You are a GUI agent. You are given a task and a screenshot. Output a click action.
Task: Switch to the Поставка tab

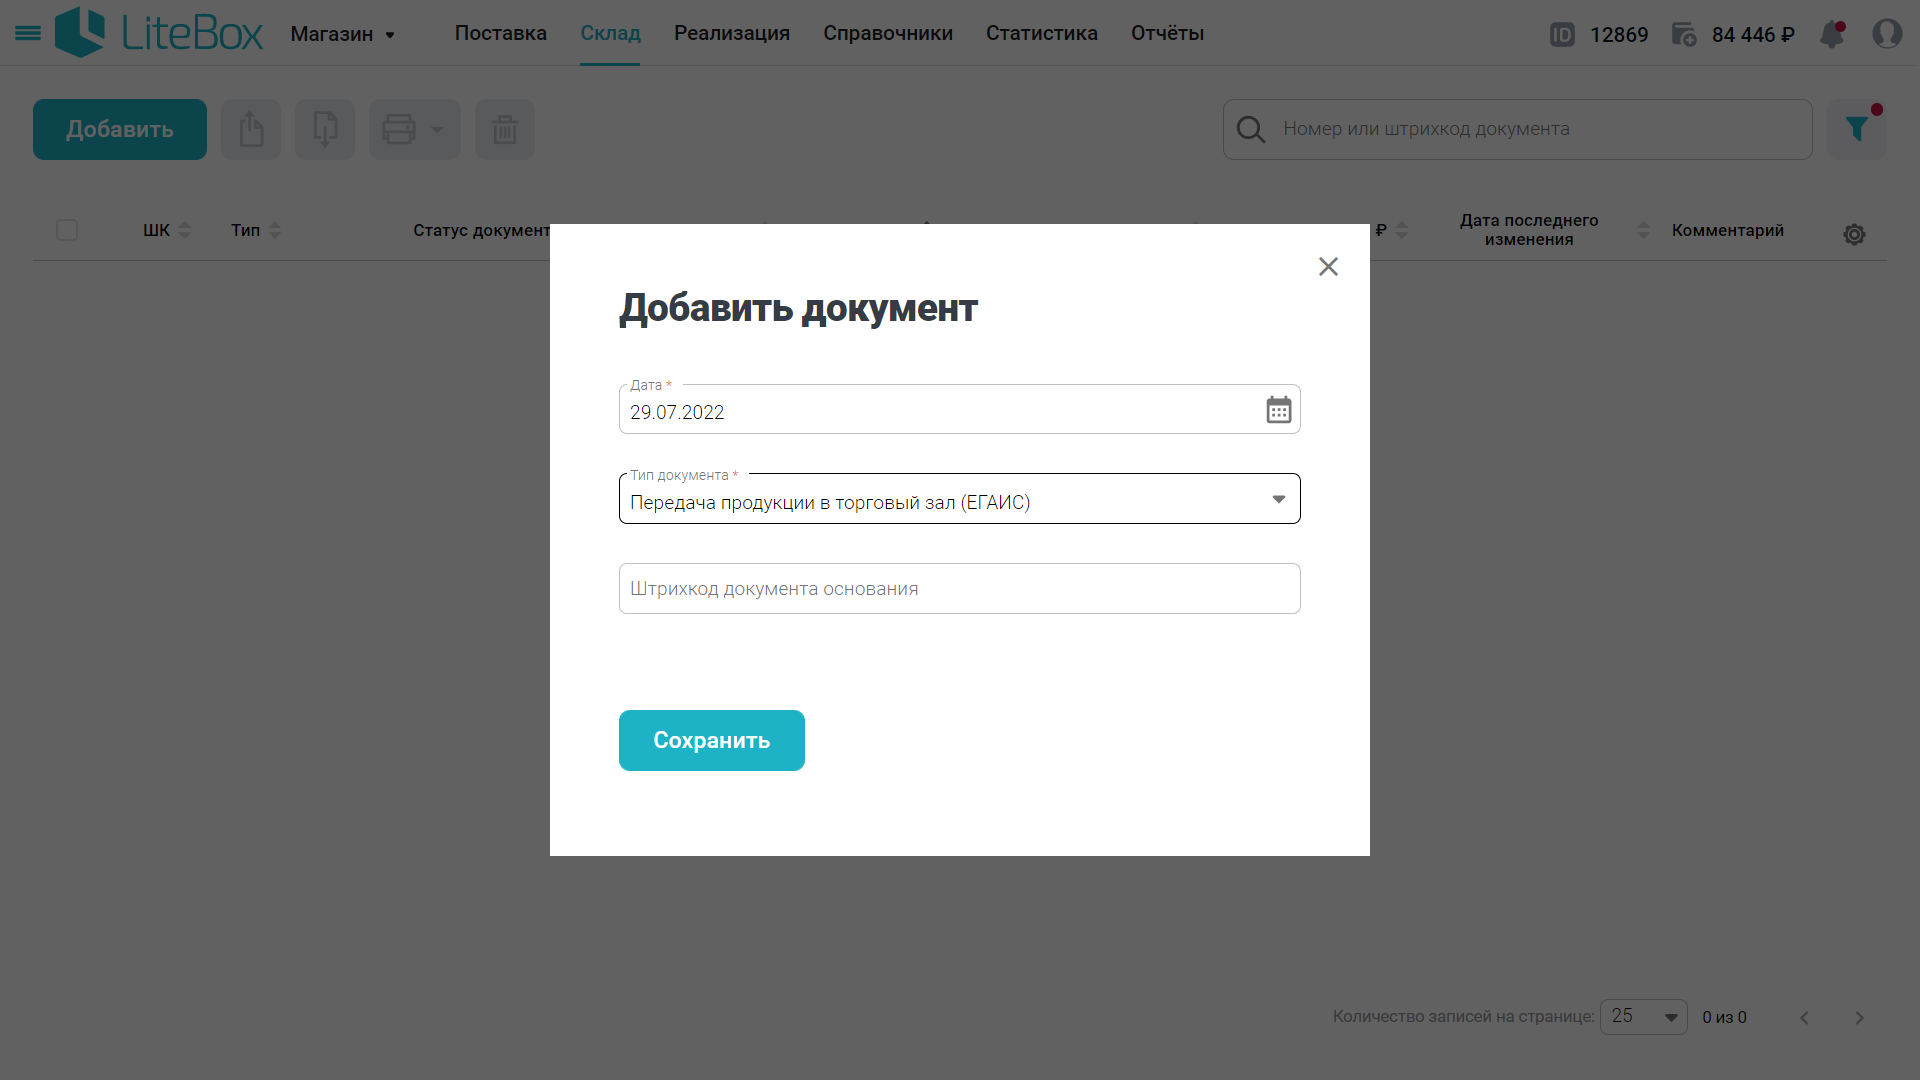[x=500, y=33]
